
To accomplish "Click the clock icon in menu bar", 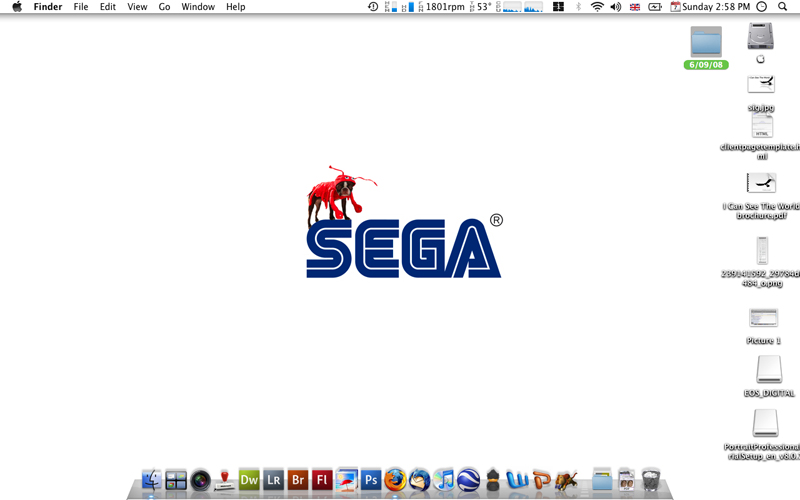I will 762,7.
